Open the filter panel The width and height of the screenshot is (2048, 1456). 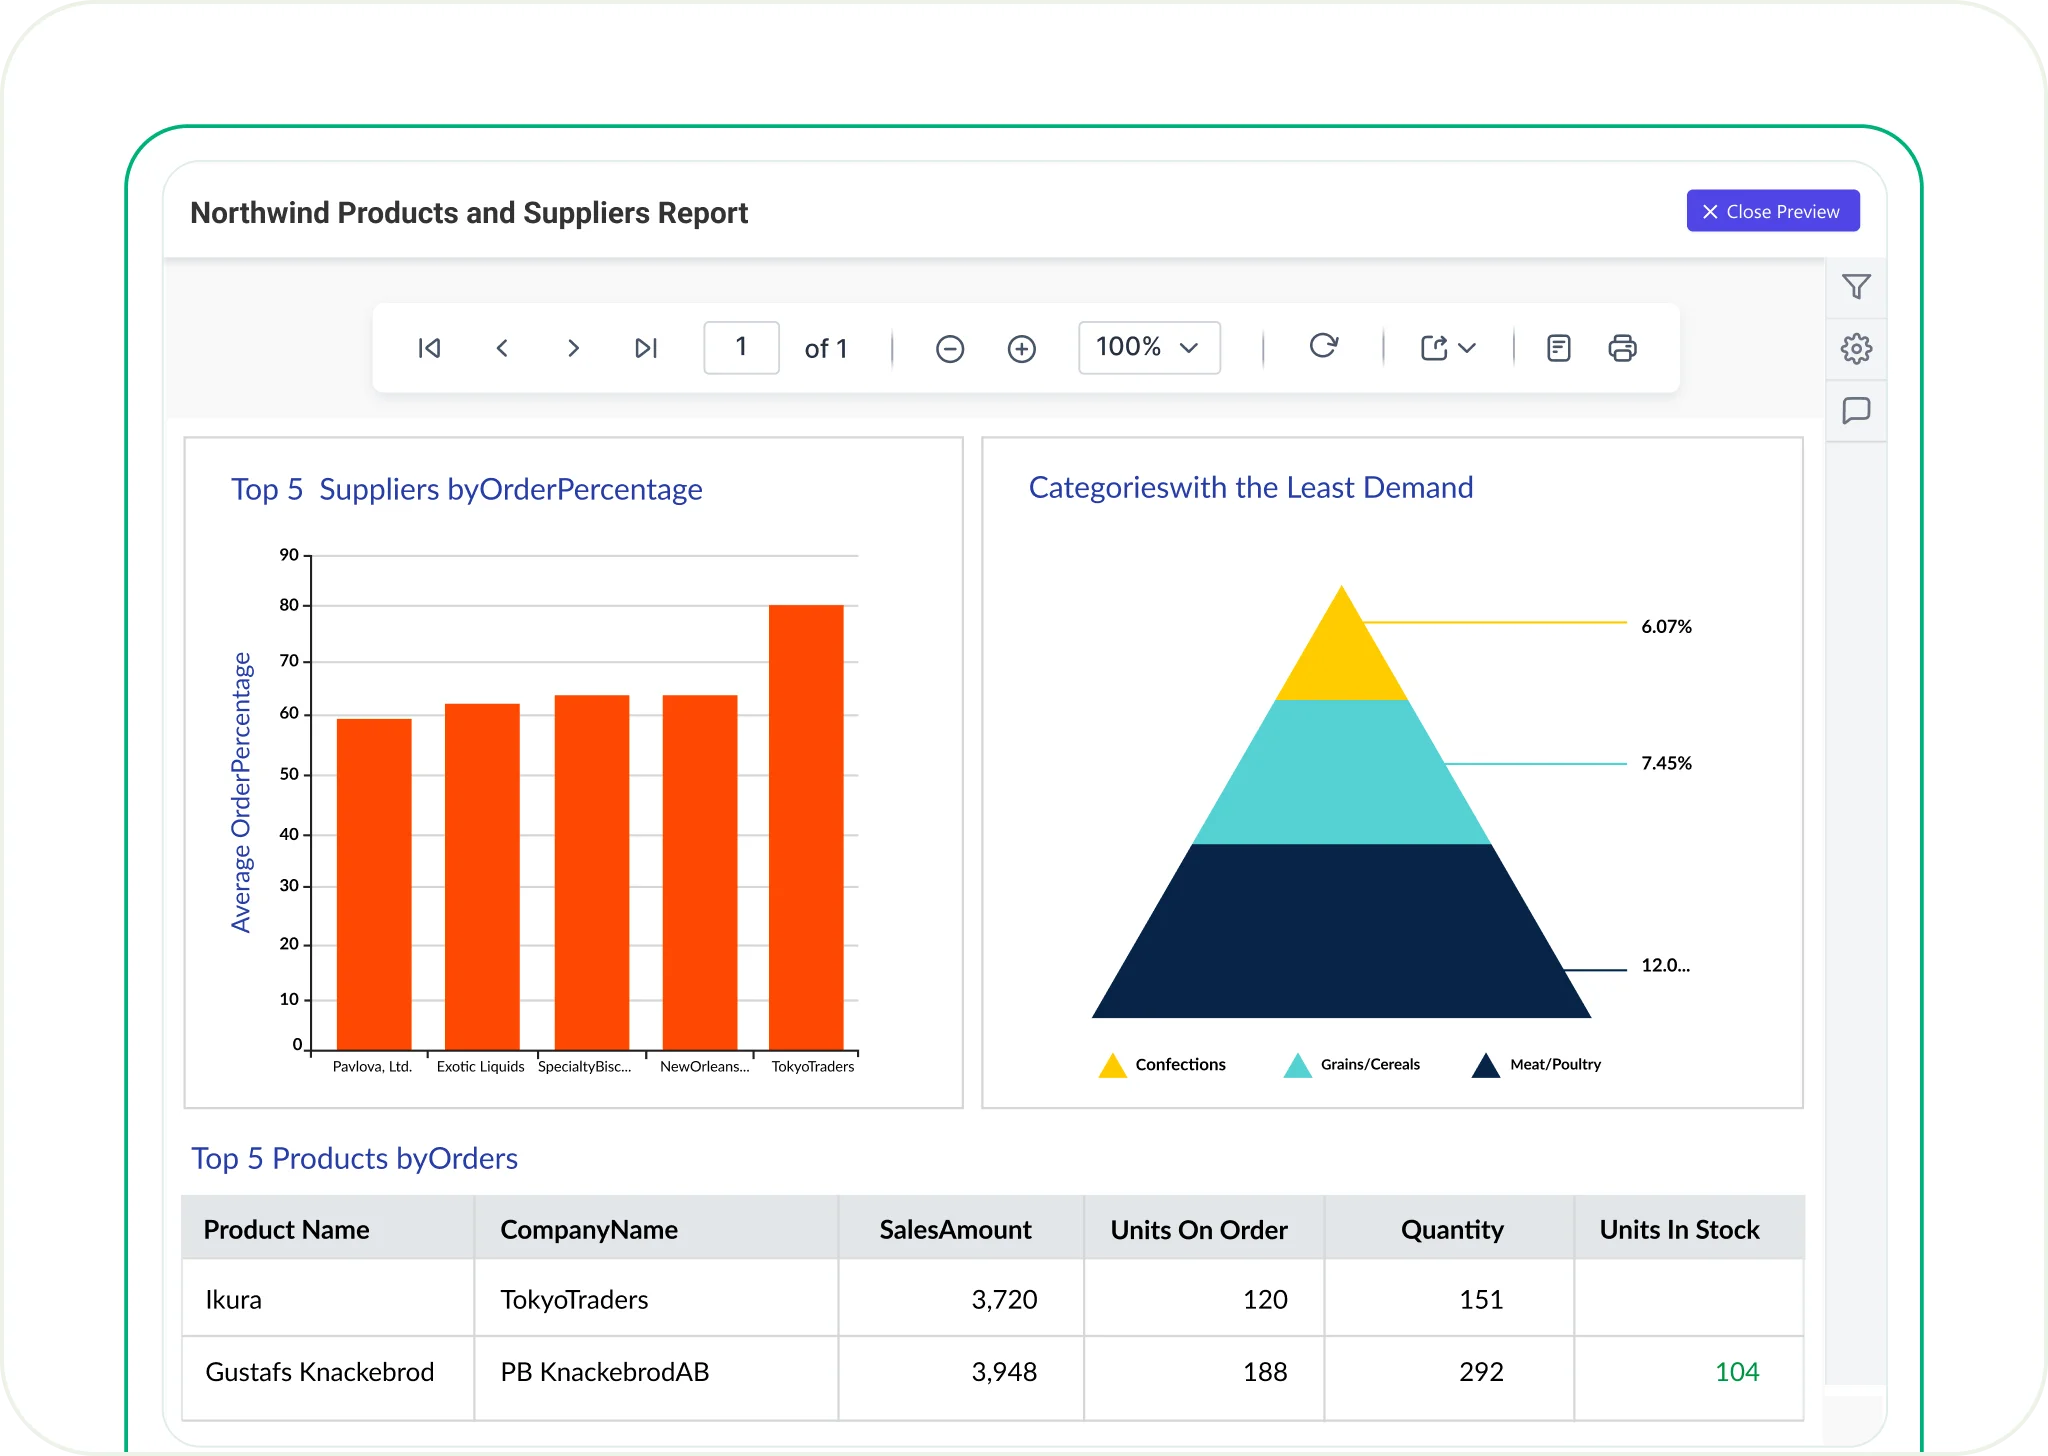tap(1856, 287)
